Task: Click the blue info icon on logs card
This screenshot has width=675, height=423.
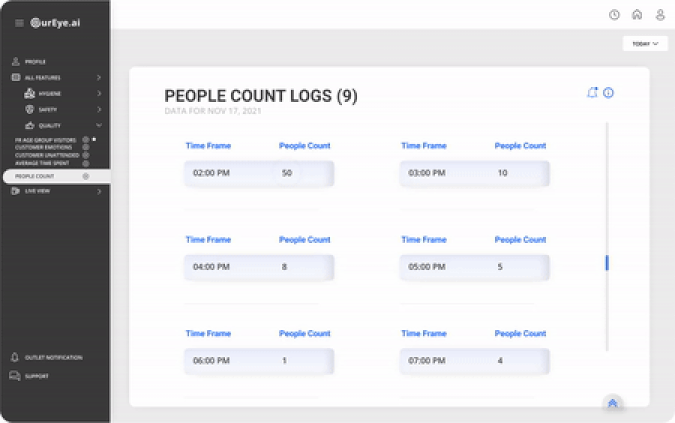Action: click(x=608, y=93)
